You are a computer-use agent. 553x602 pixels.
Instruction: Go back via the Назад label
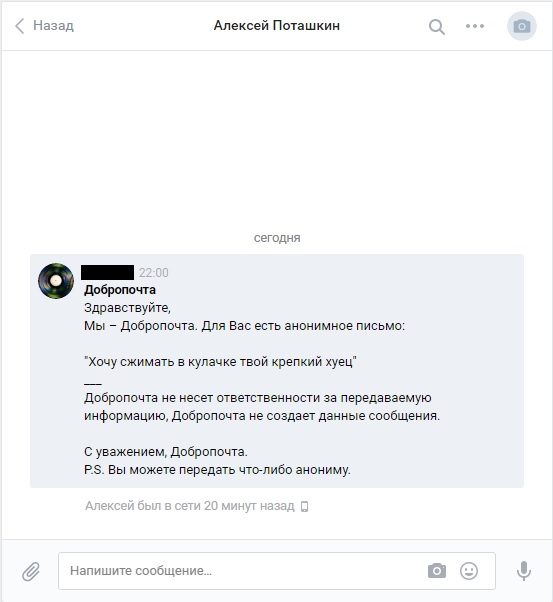(53, 26)
